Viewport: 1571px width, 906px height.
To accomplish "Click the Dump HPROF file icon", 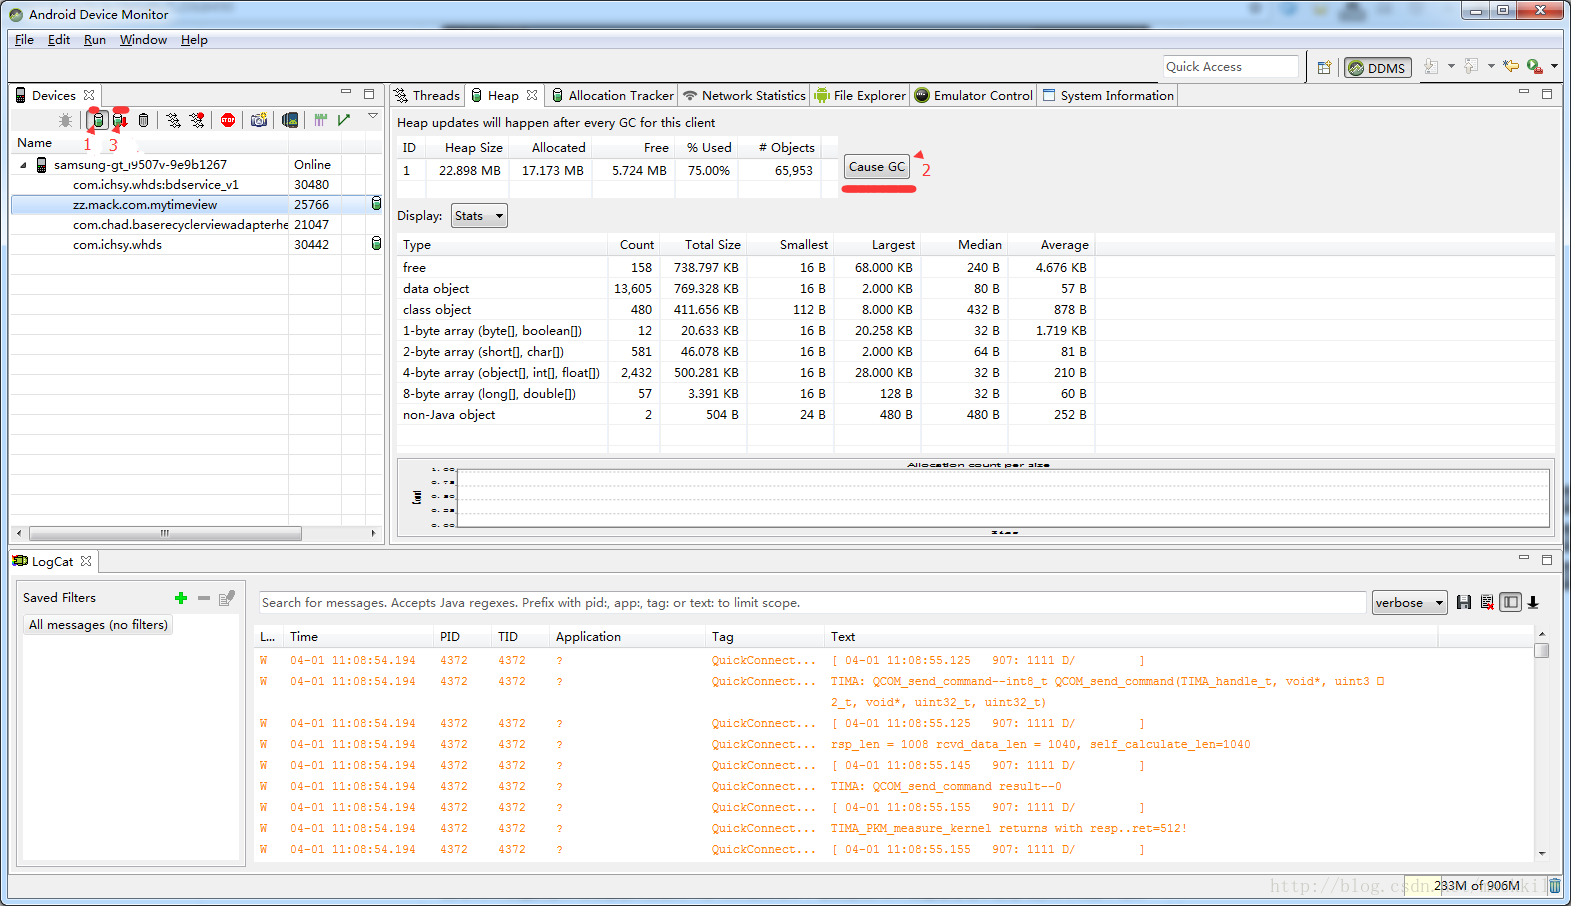I will pyautogui.click(x=120, y=120).
